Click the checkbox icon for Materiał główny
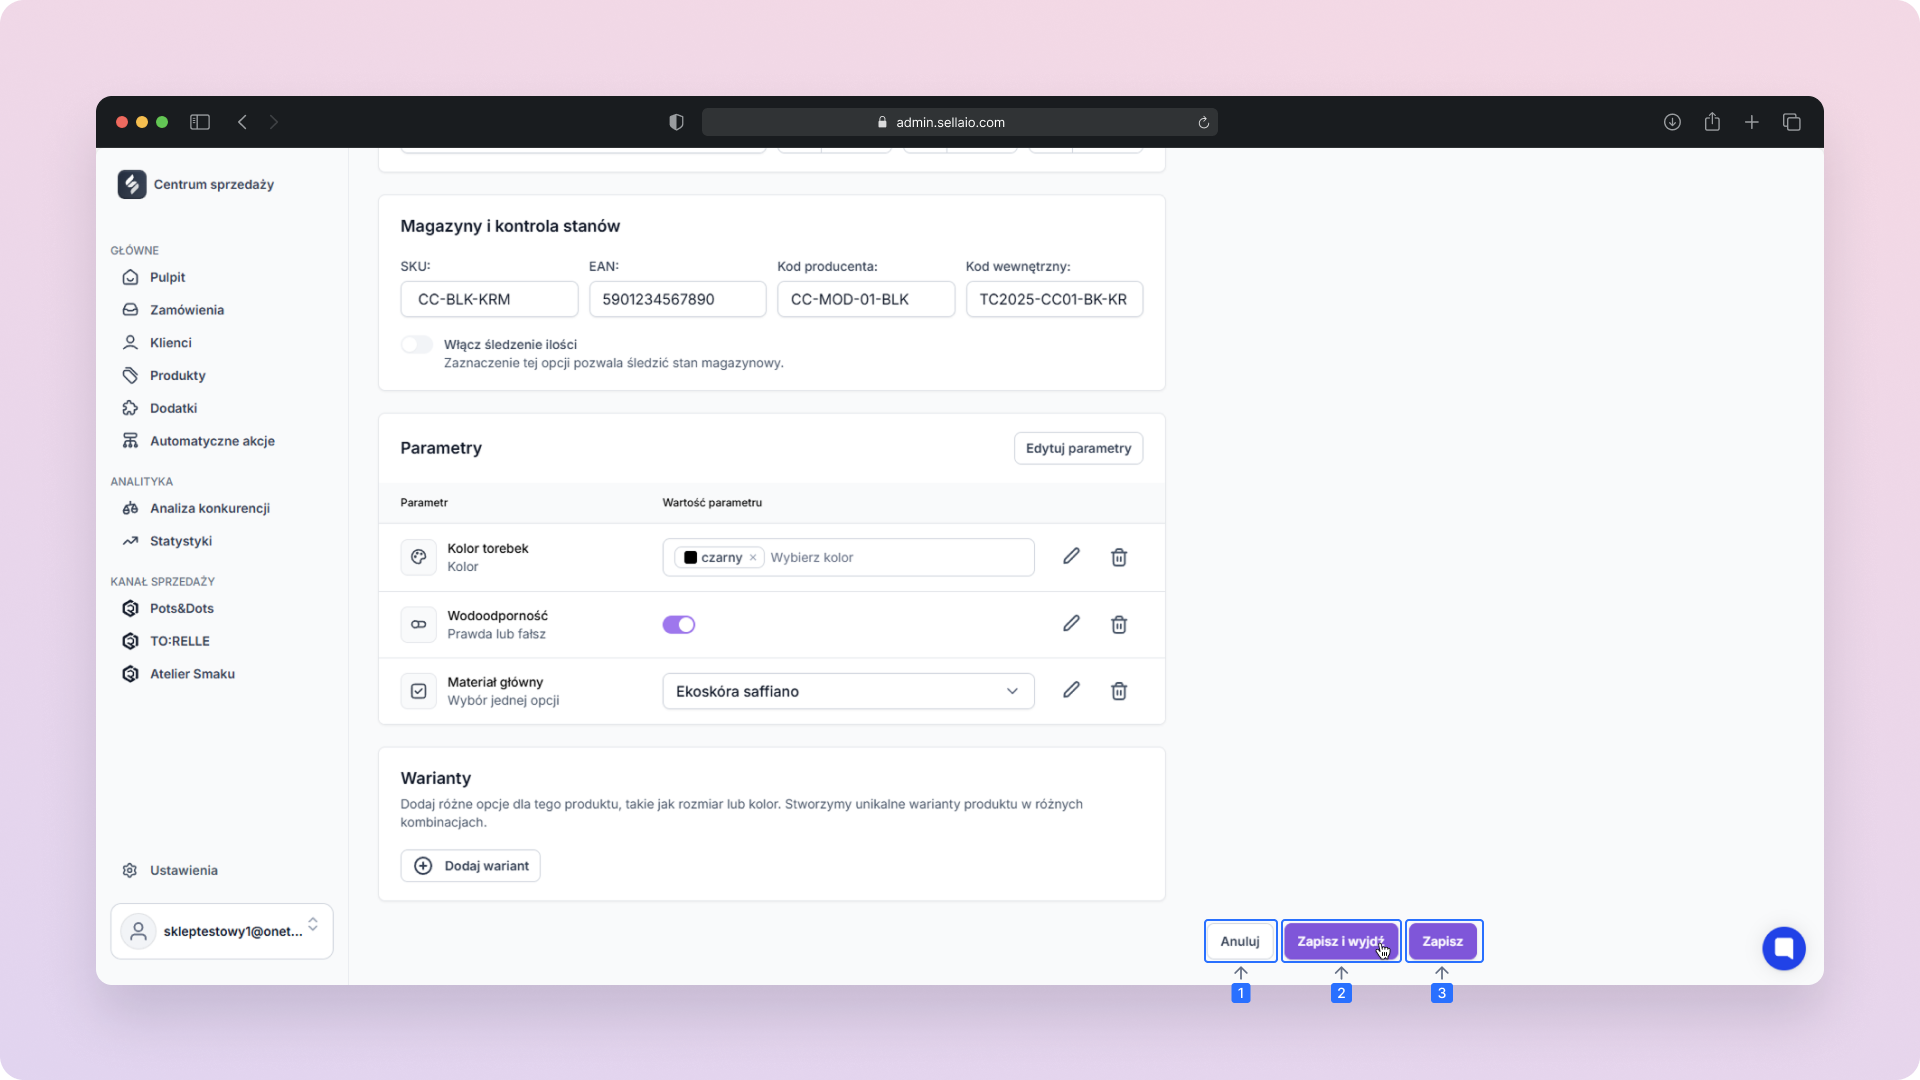Image resolution: width=1920 pixels, height=1080 pixels. point(418,691)
